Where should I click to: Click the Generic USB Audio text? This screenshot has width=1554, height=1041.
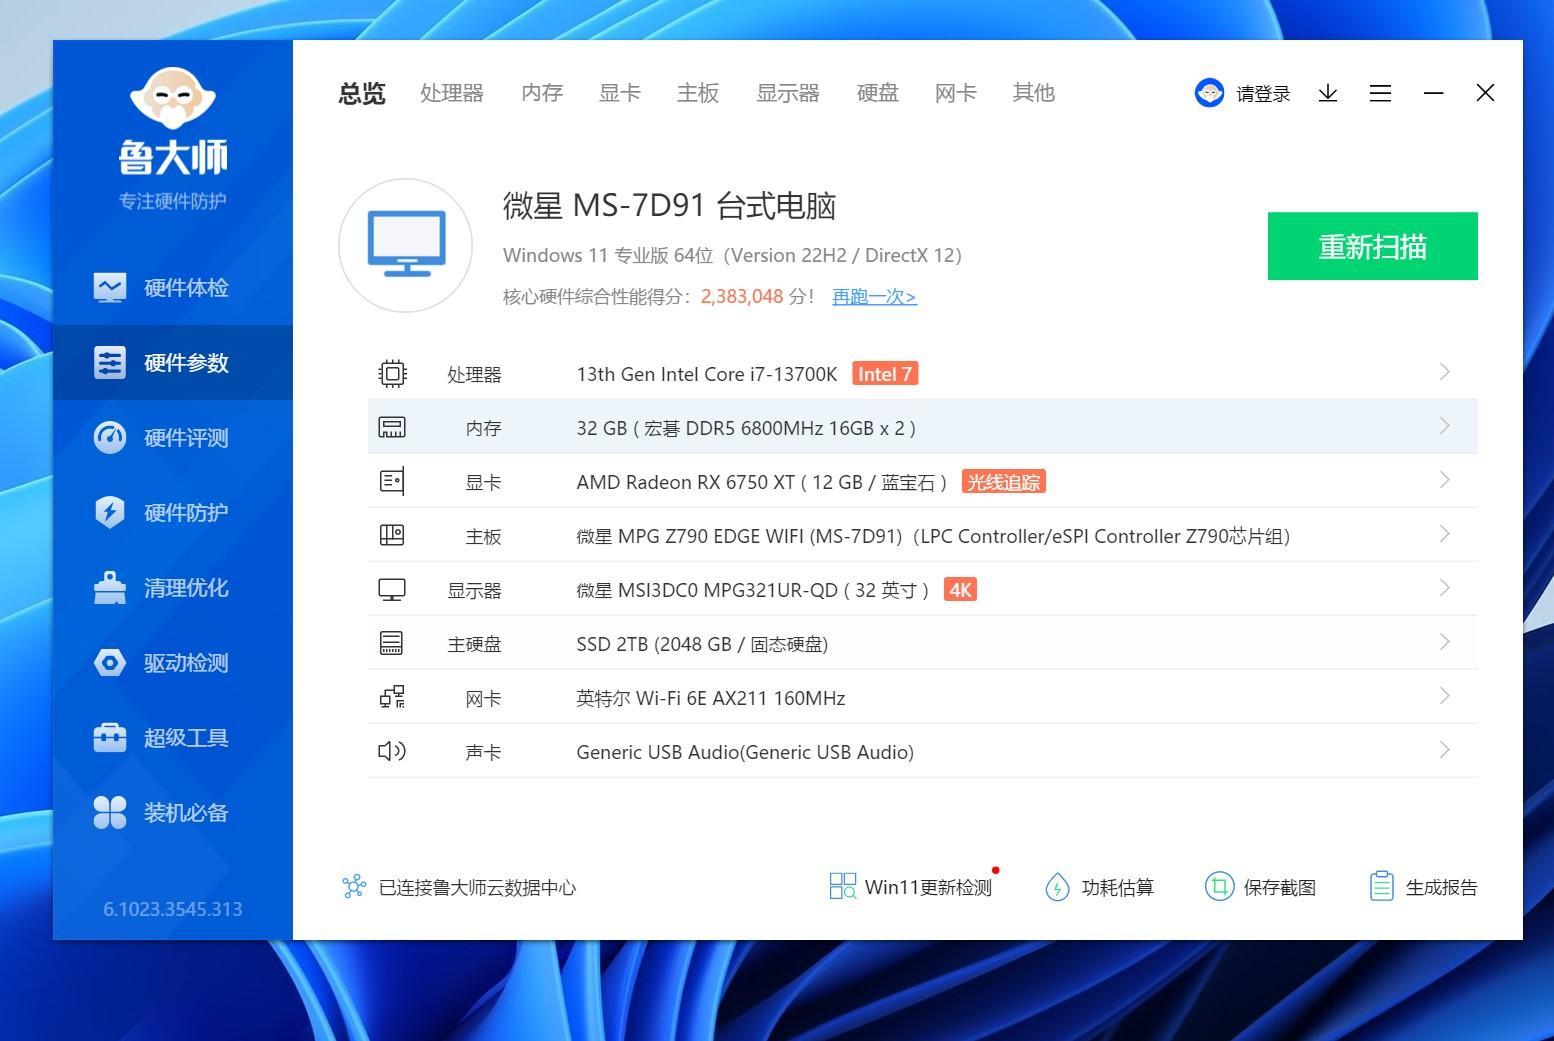click(745, 752)
